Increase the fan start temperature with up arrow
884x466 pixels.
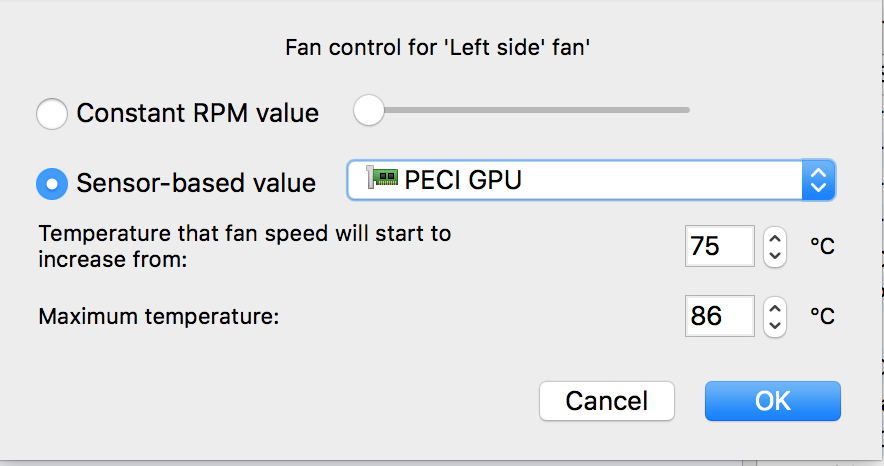(x=775, y=238)
